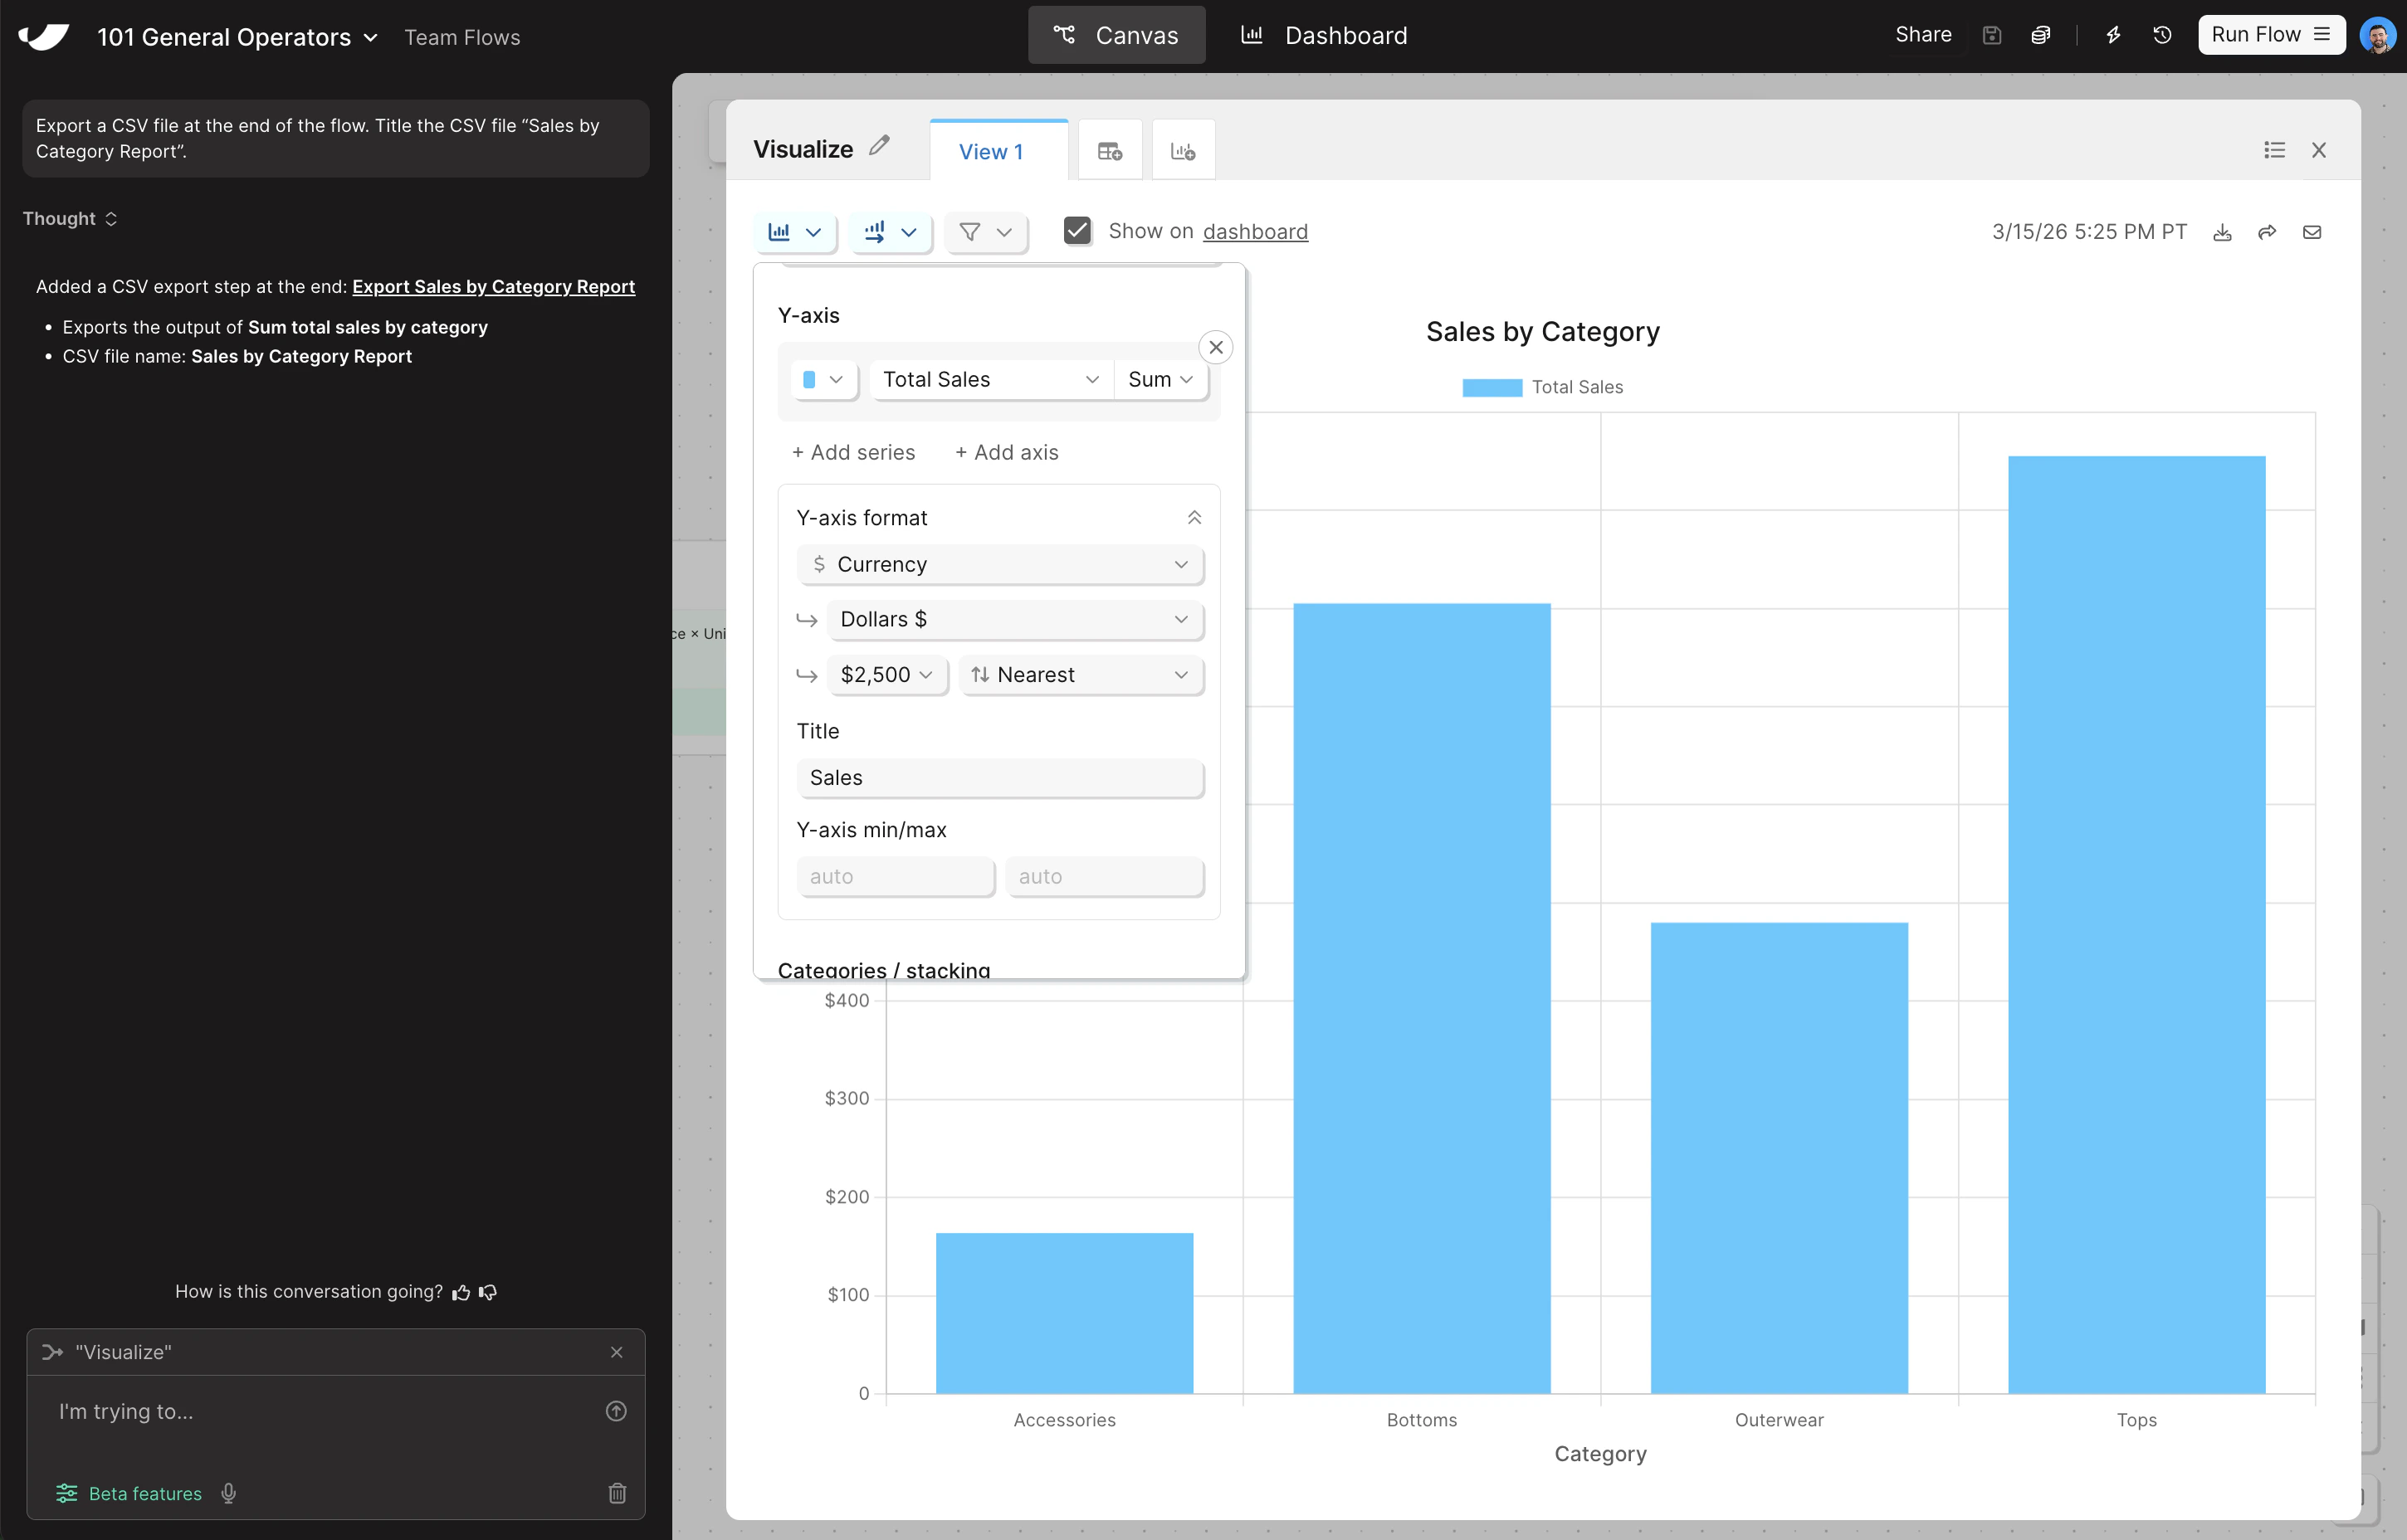
Task: Click the I'm trying to... chat input
Action: [x=320, y=1411]
